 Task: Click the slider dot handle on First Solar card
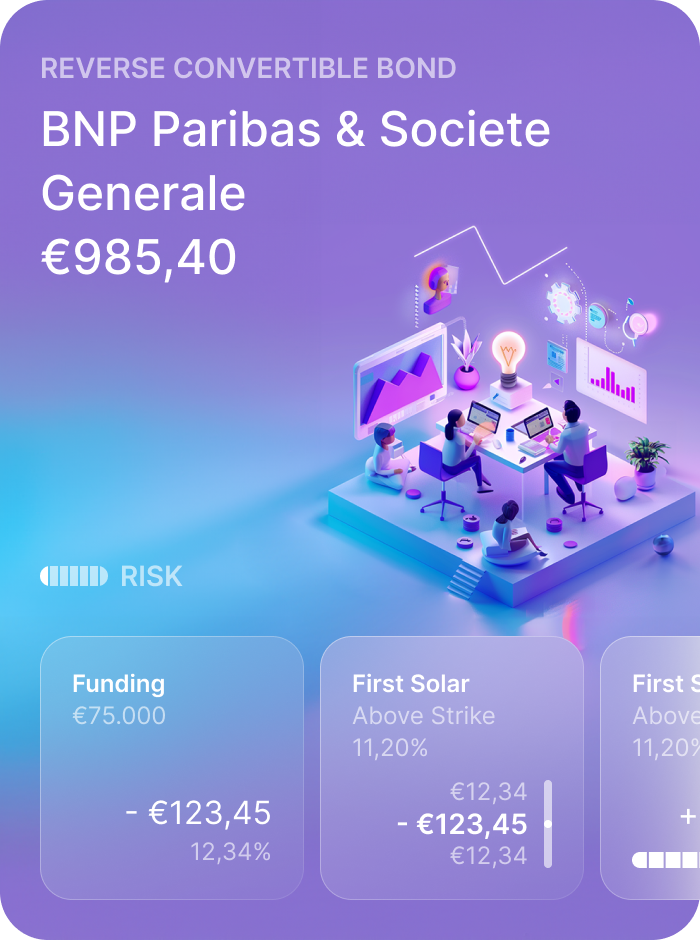[x=548, y=824]
